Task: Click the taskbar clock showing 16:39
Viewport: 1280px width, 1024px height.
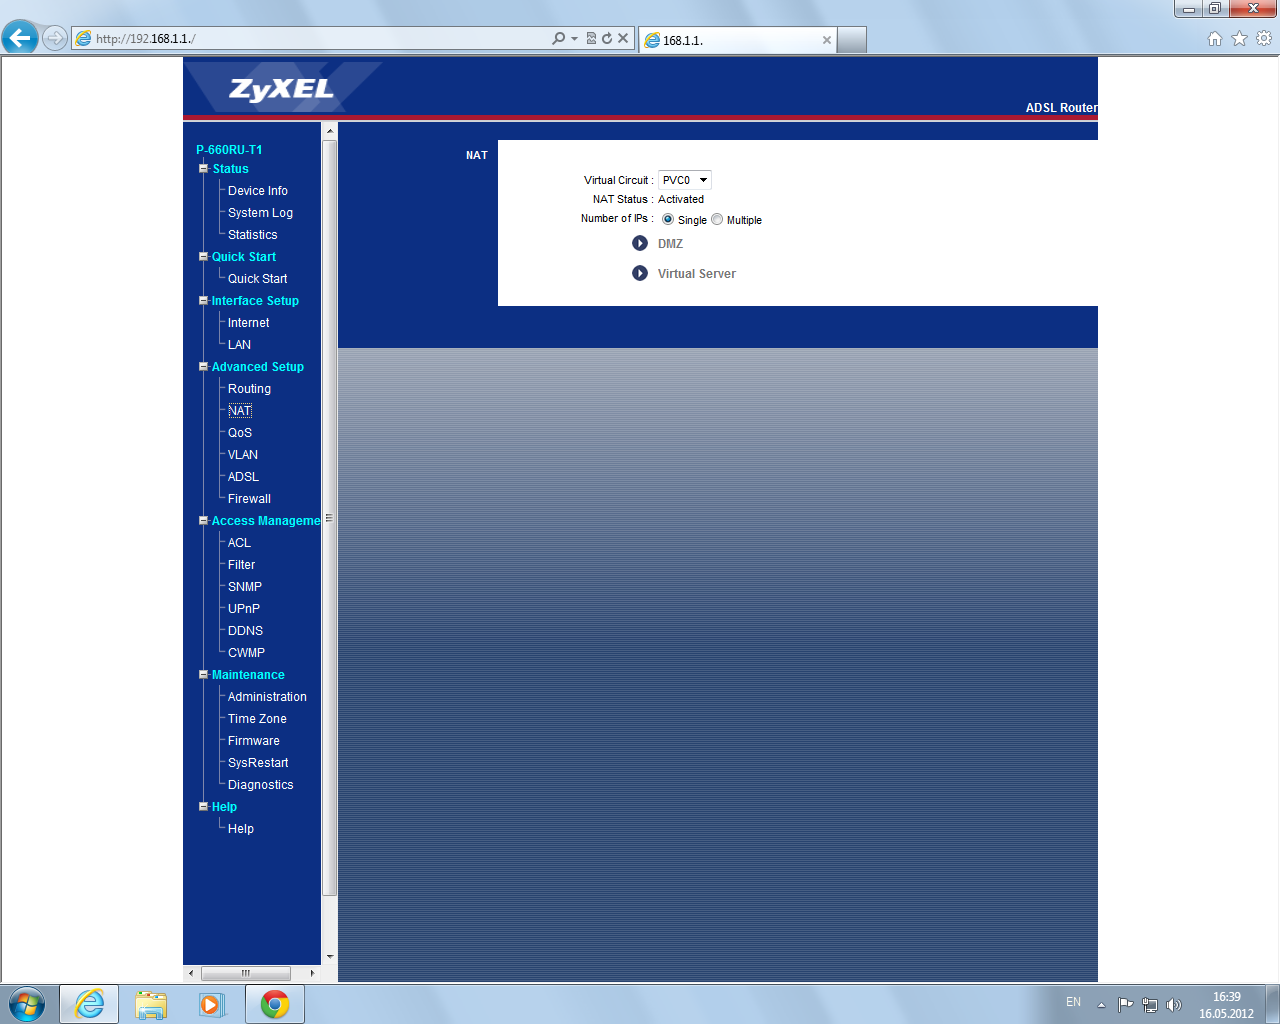Action: [x=1226, y=1005]
